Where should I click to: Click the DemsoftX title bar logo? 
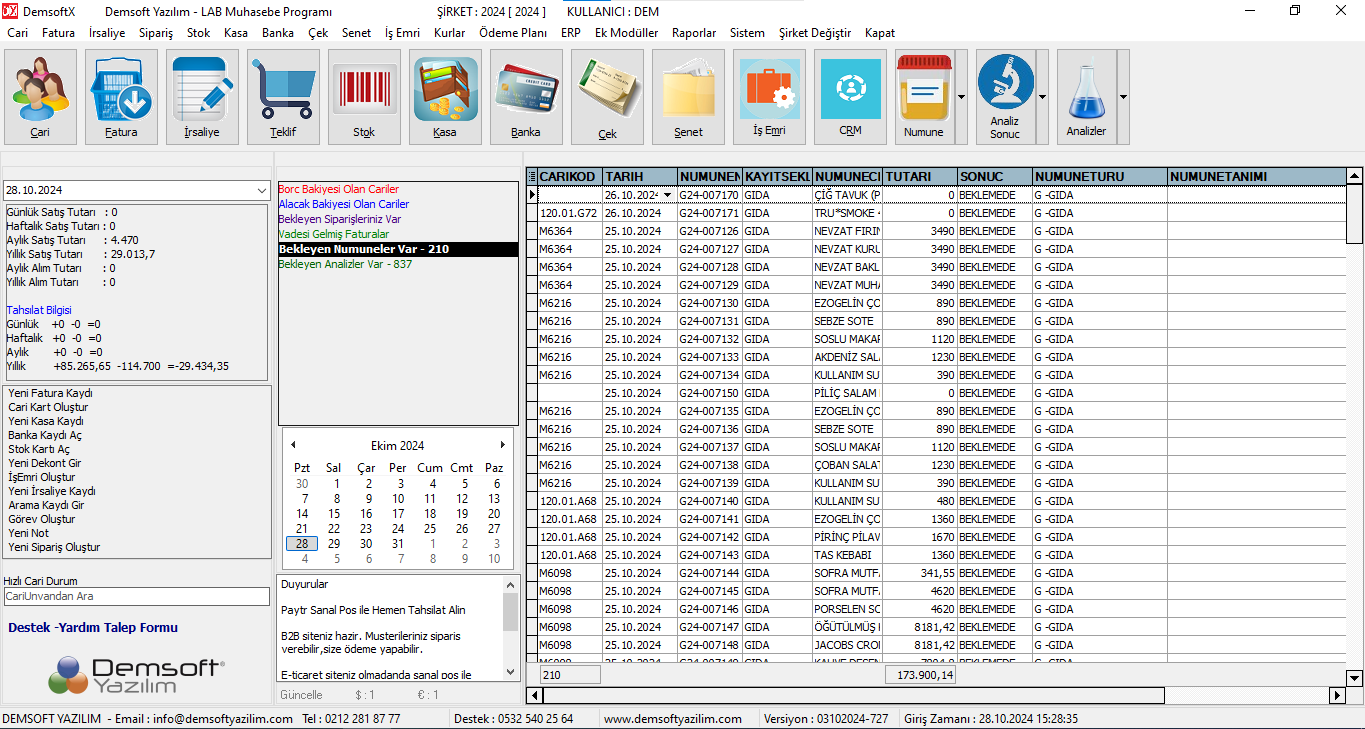(x=9, y=11)
